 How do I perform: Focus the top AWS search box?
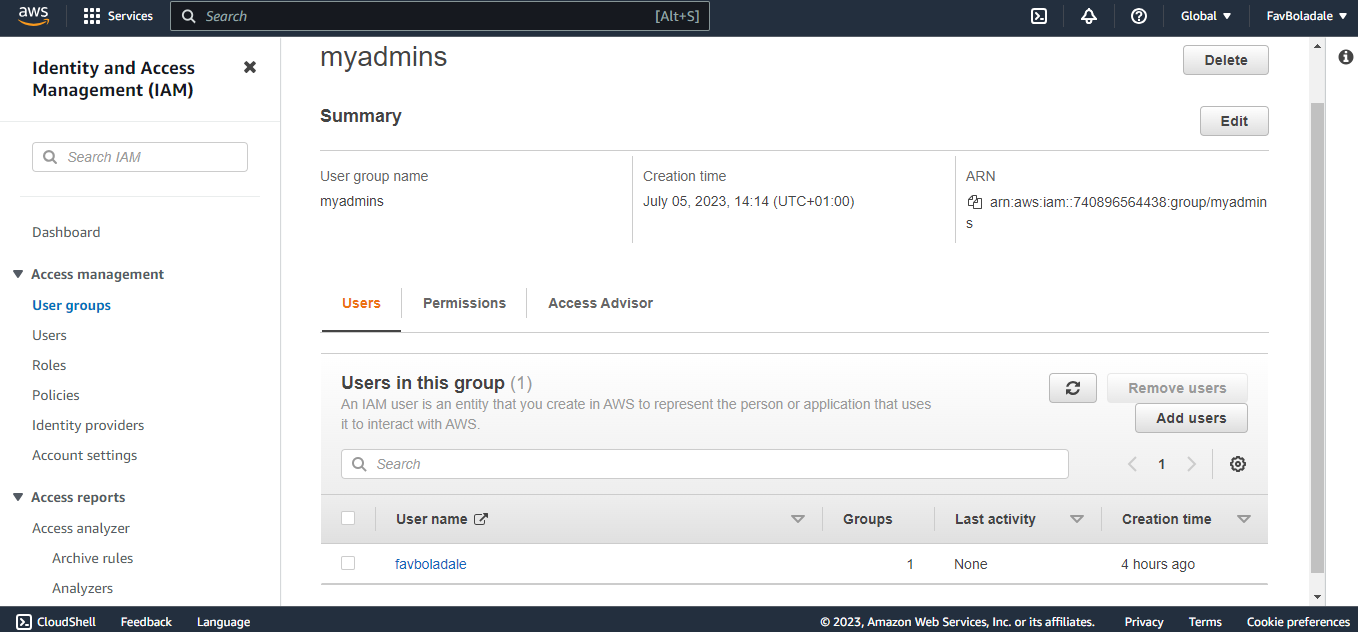point(440,16)
